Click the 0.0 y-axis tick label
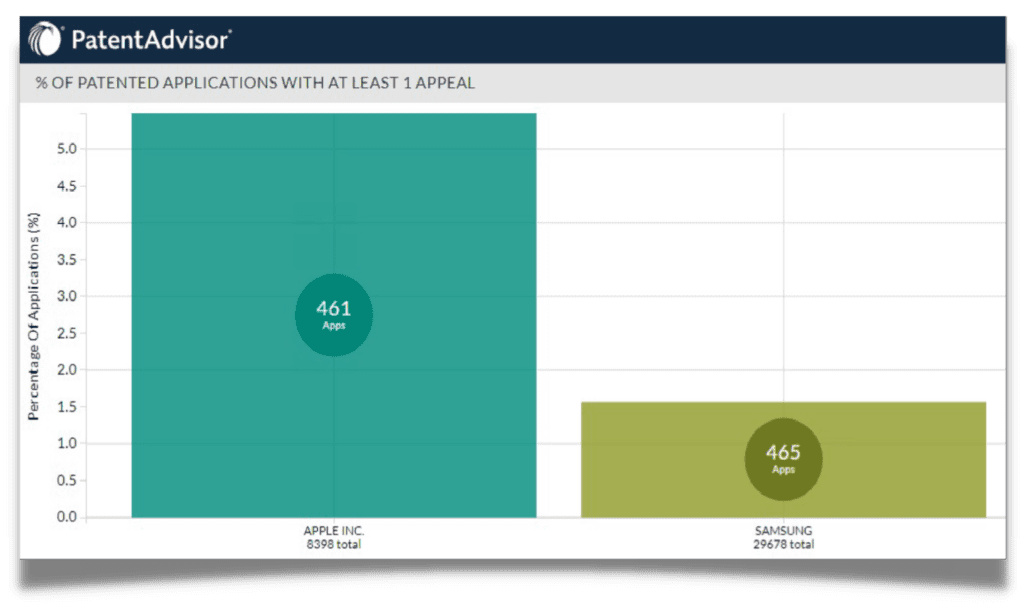Screen dimensions: 1024x608 tap(67, 517)
